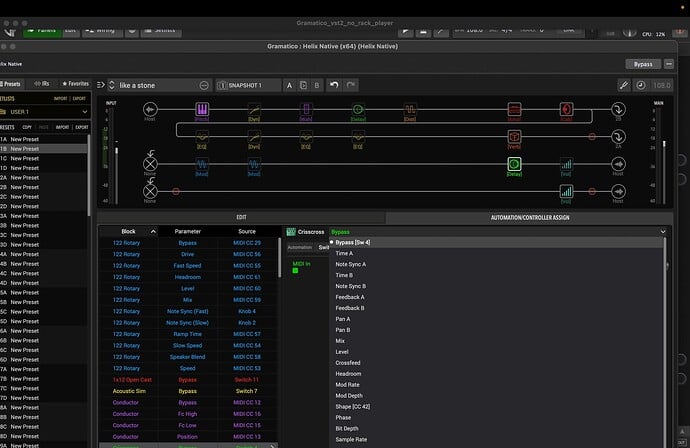This screenshot has width=690, height=448.
Task: Toggle the plugin Bypass button
Action: click(x=643, y=64)
